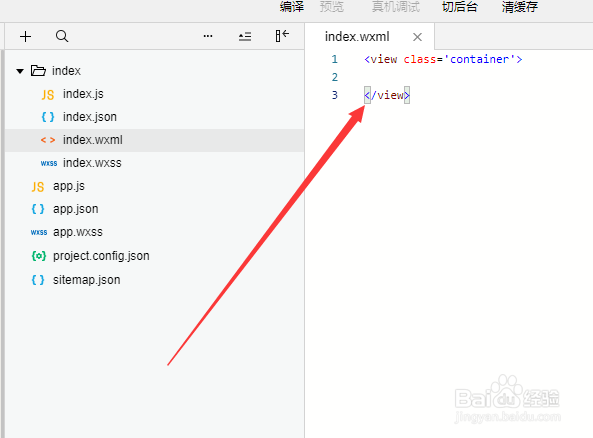Viewport: 593px width, 438px height.
Task: Open sitemap.json file name
Action: pos(87,280)
